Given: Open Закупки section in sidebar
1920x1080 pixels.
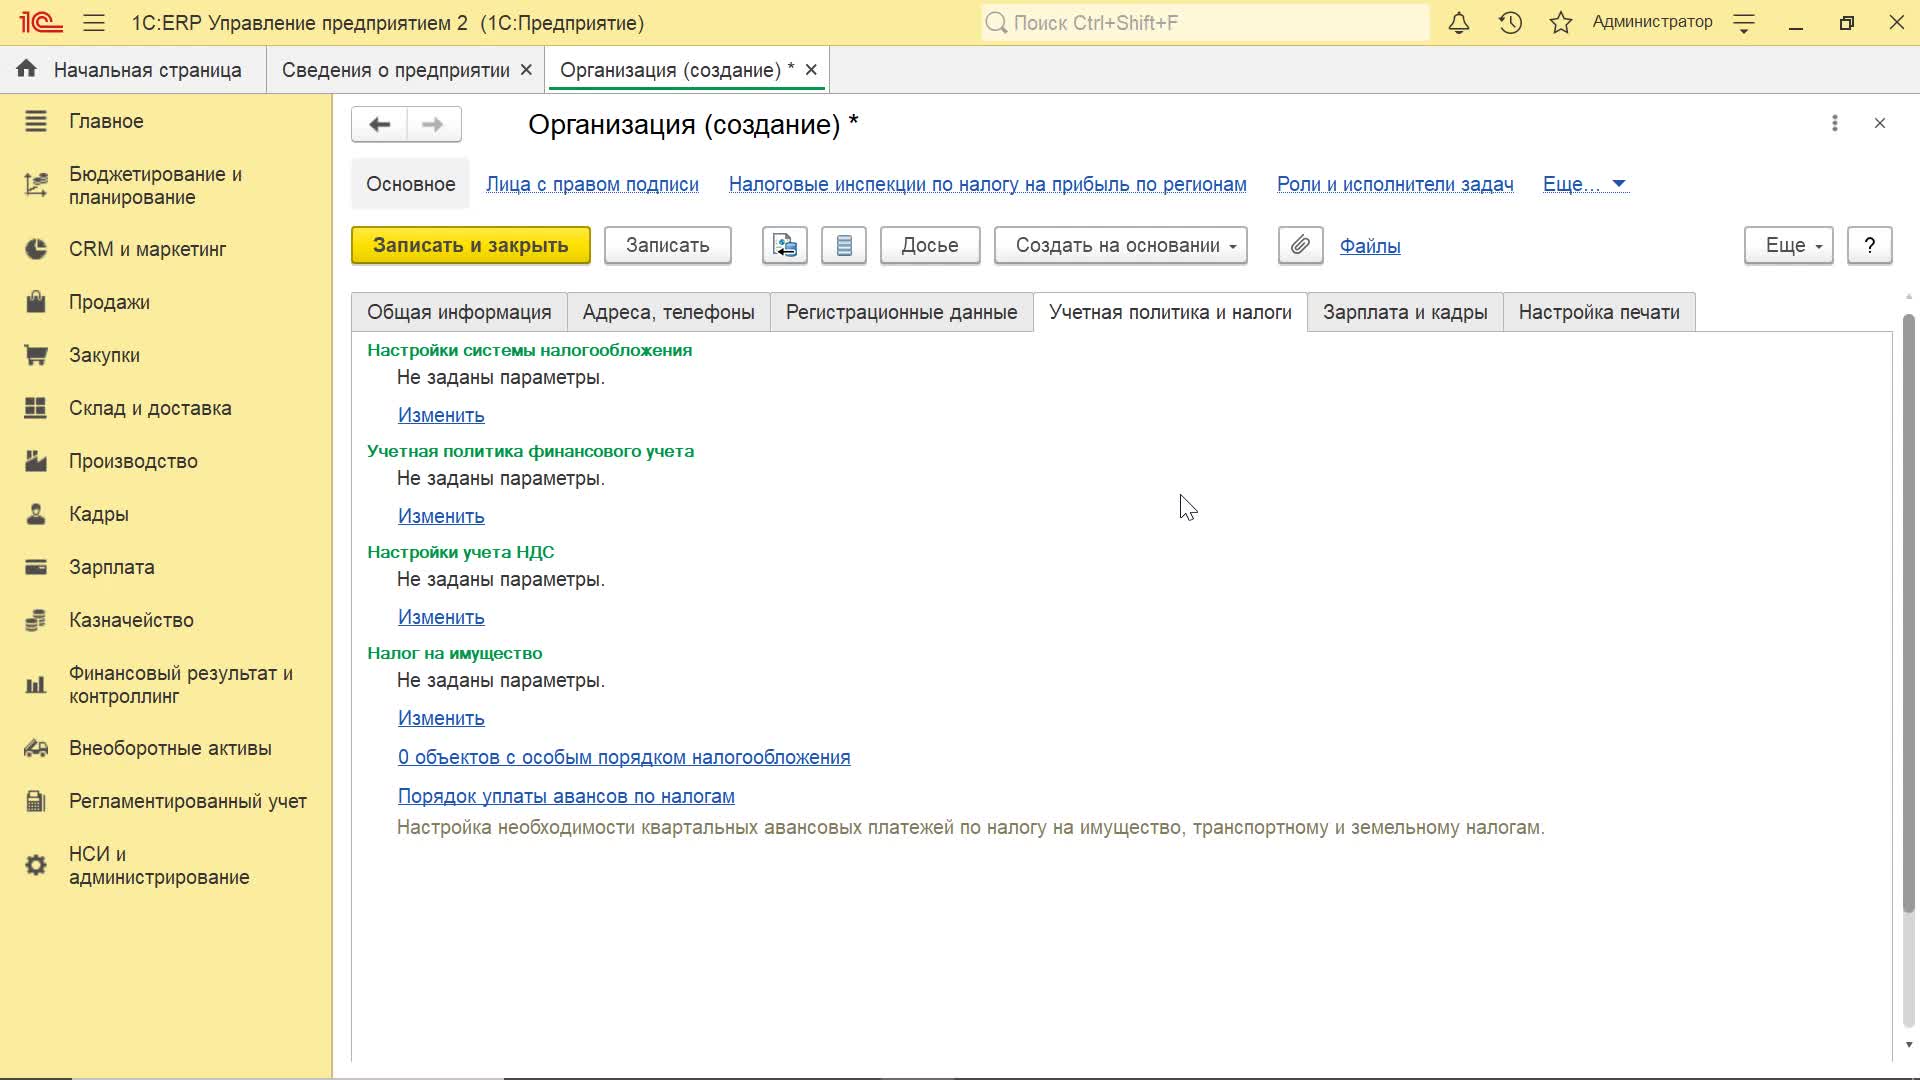Looking at the screenshot, I should point(165,355).
